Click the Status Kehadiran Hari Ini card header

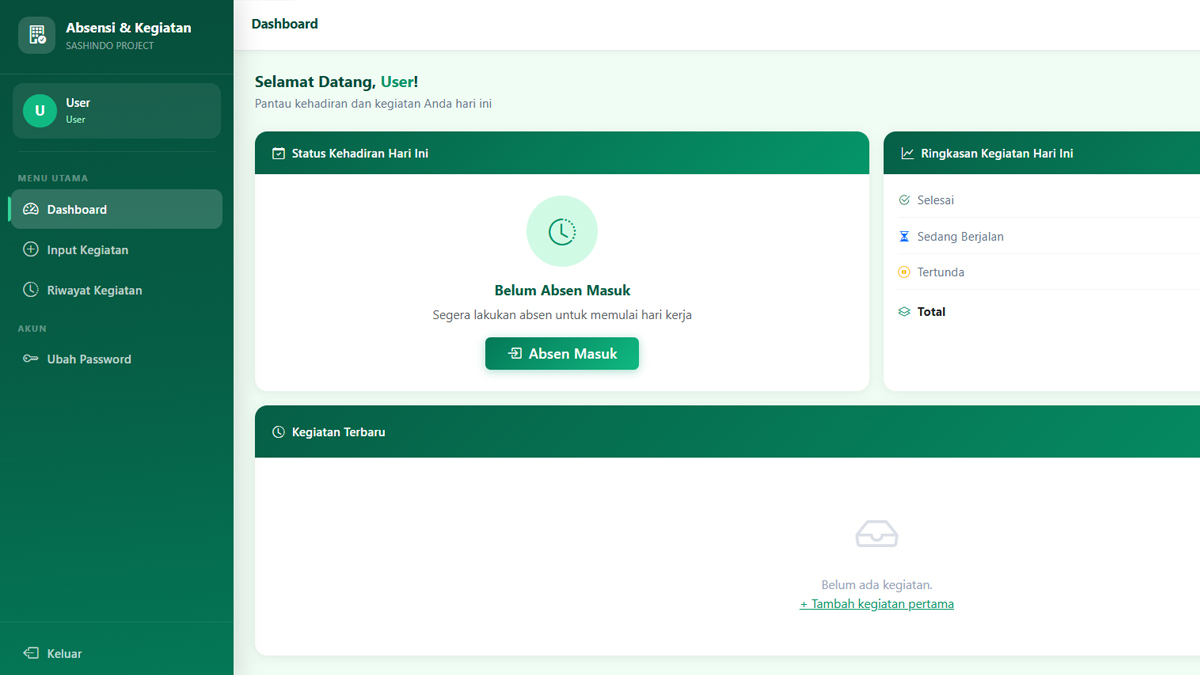click(x=562, y=153)
